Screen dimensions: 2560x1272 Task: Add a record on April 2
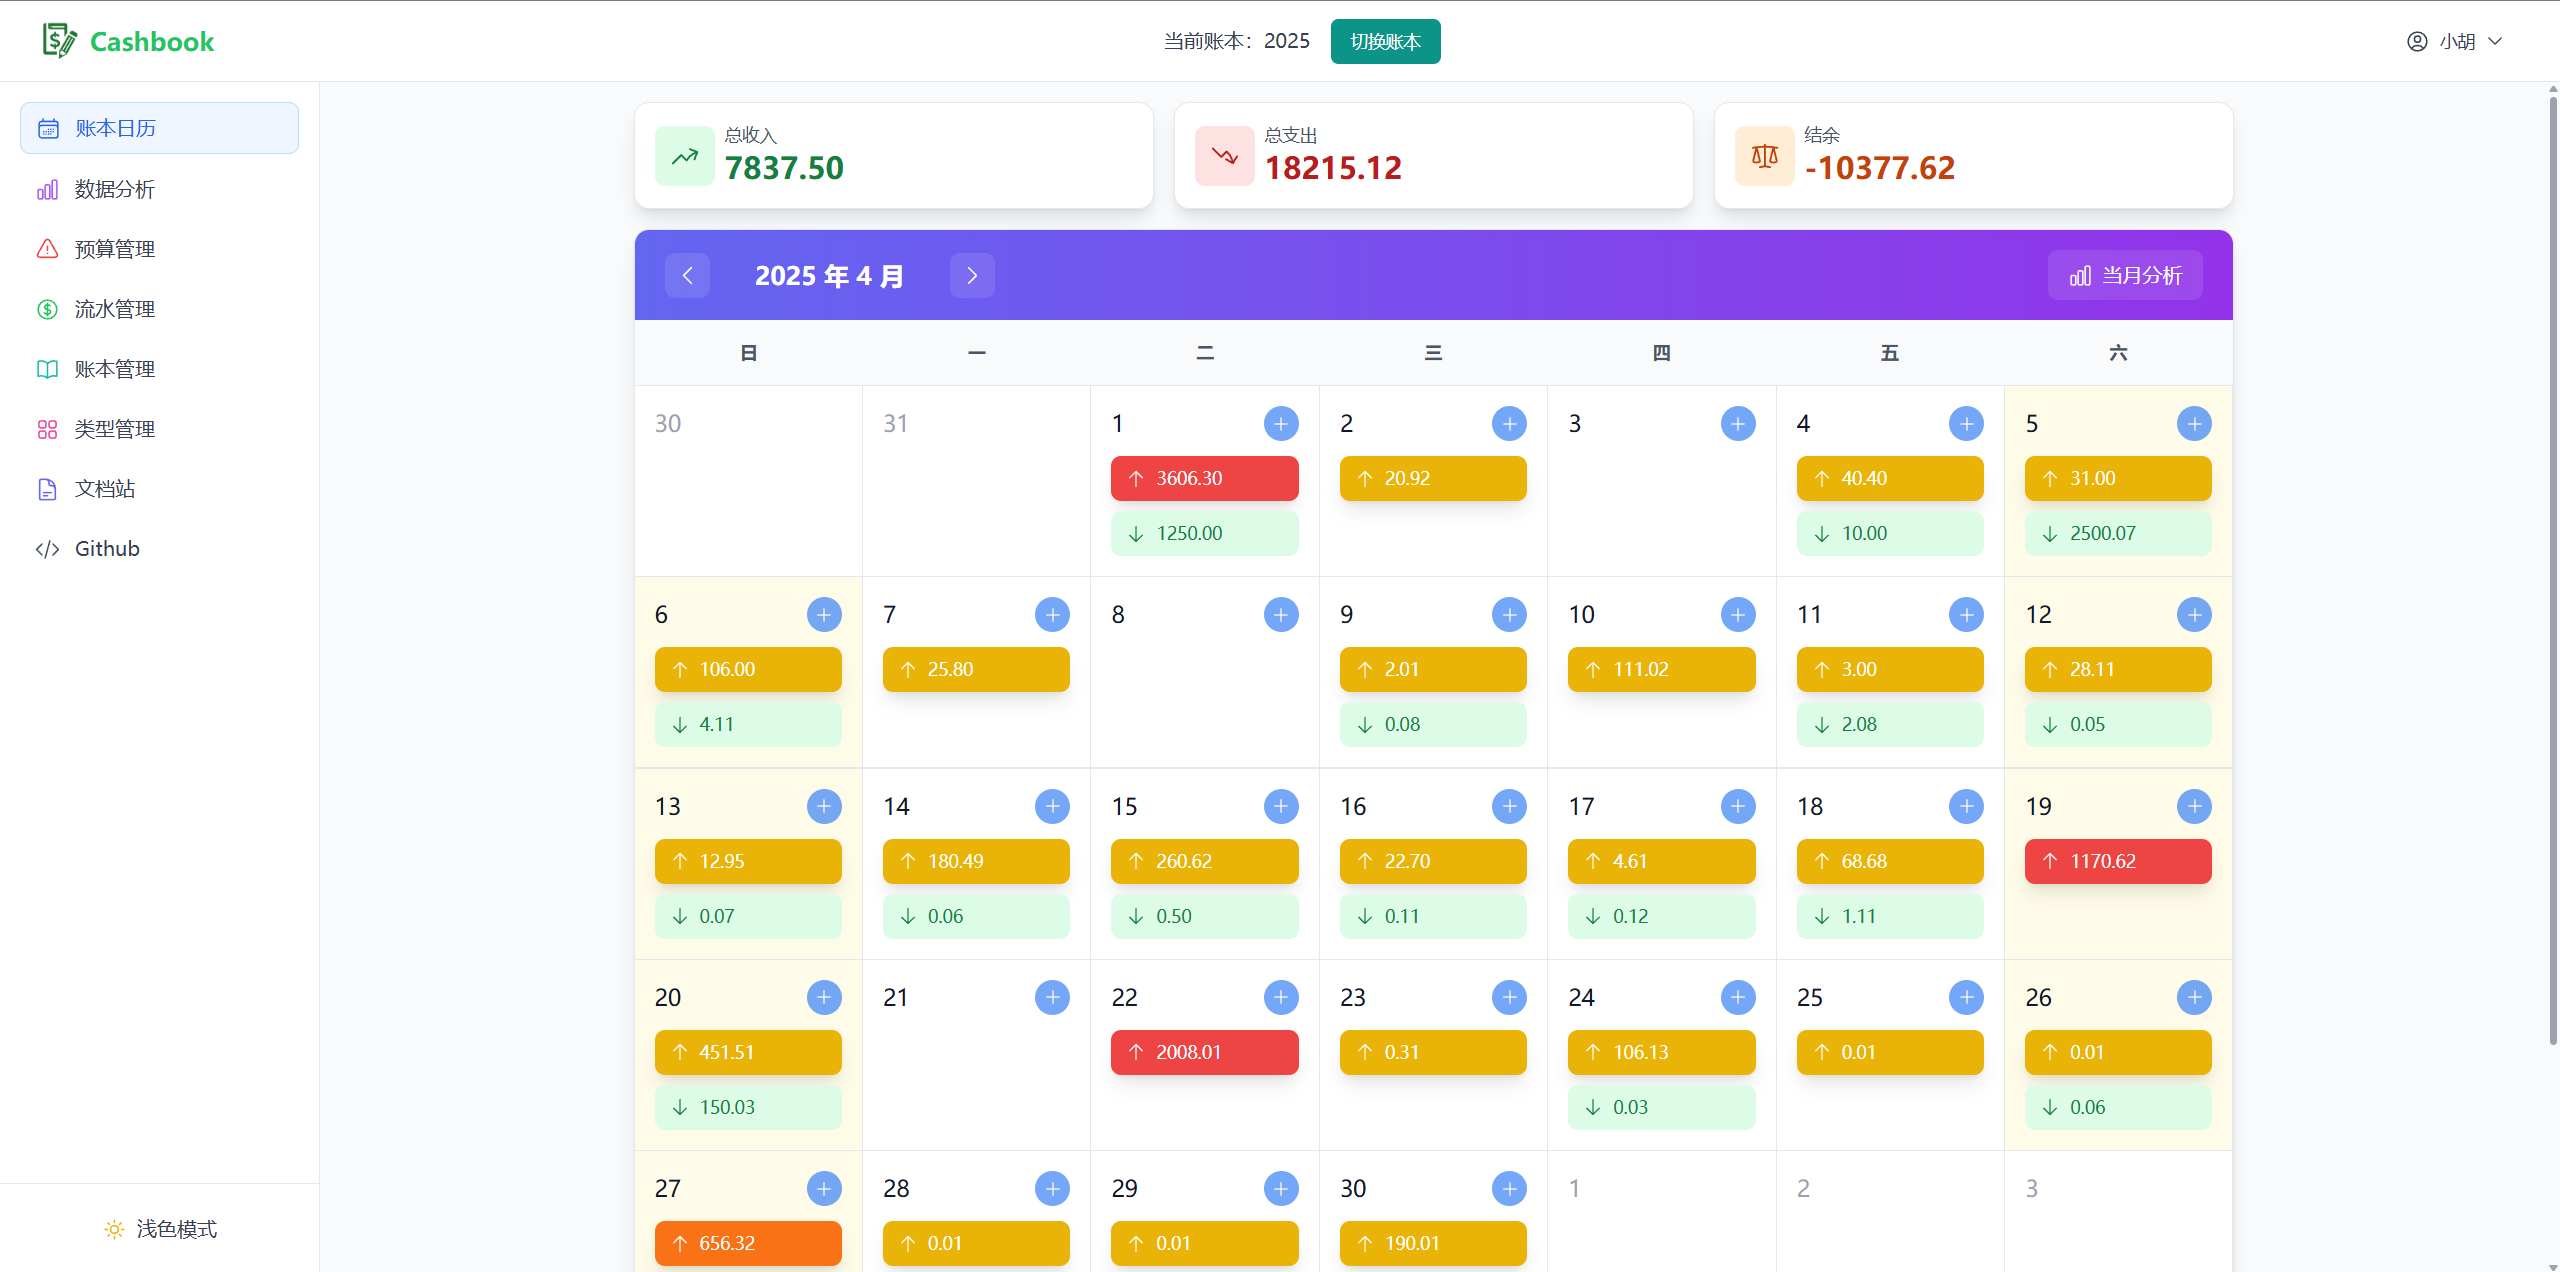point(1509,423)
